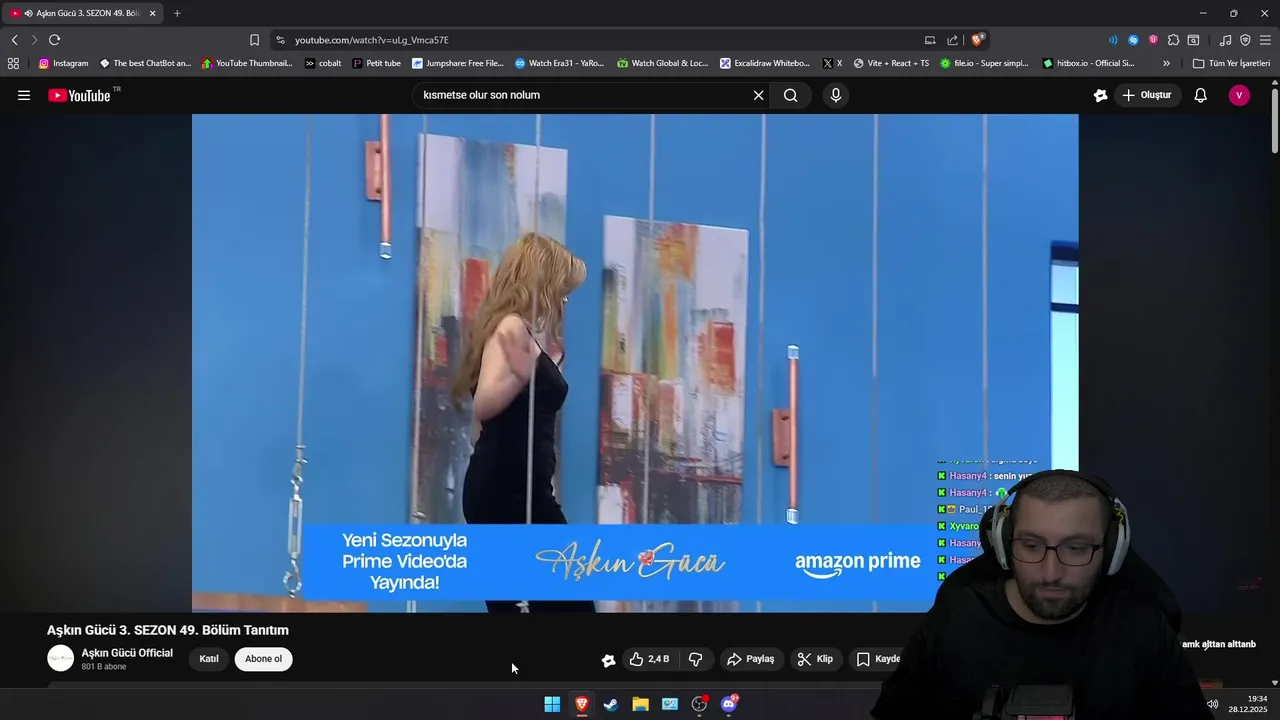The width and height of the screenshot is (1280, 720).
Task: Open Discord from the taskbar
Action: tap(729, 704)
